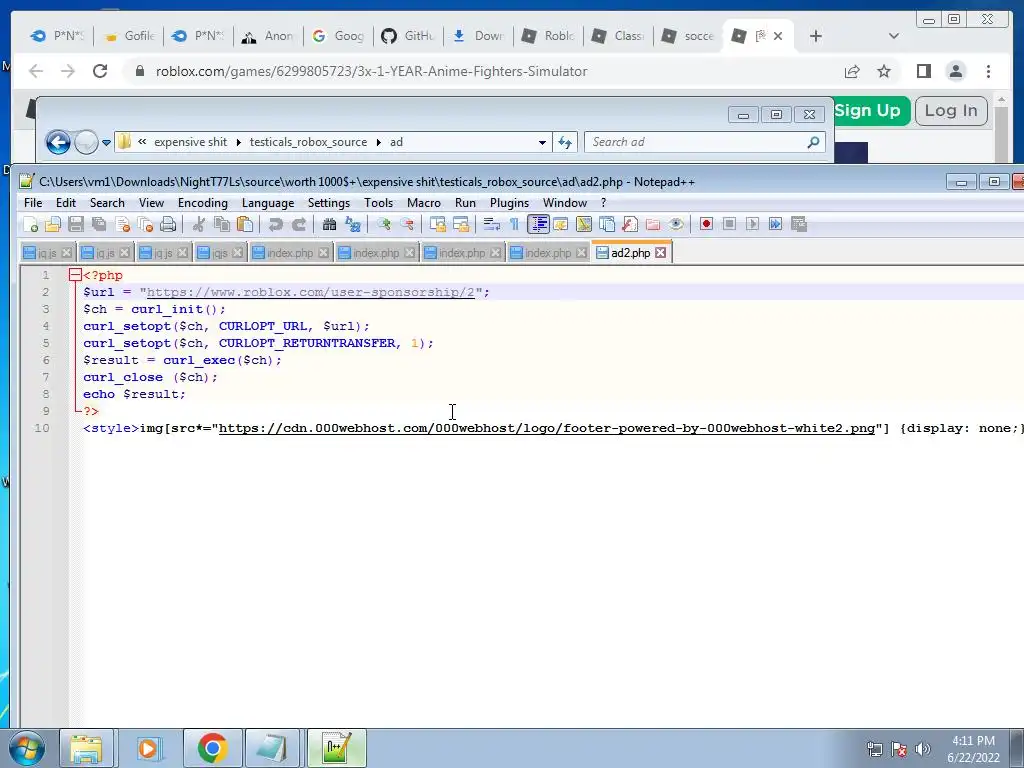1024x768 pixels.
Task: Open a new Chrome tab
Action: pos(816,36)
